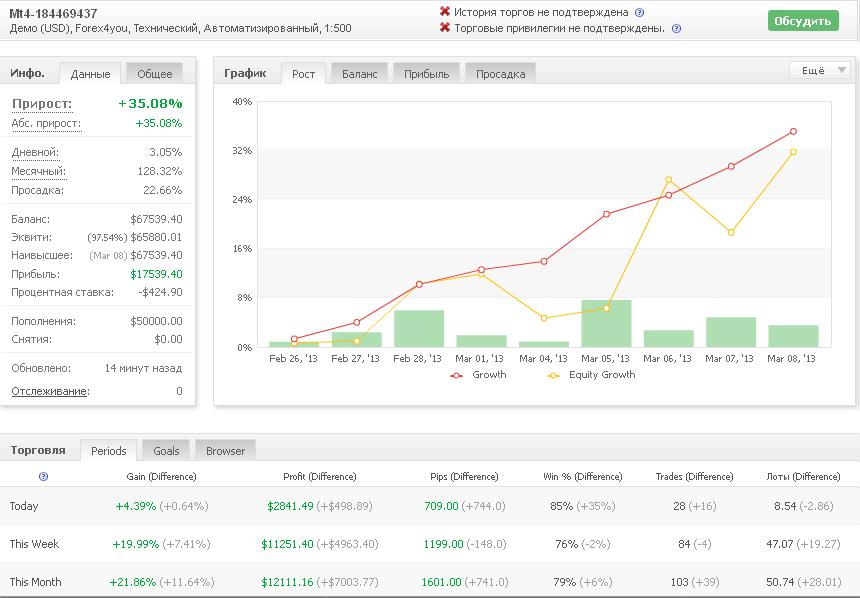Click help icon beside 'История торгов не подтверждена'
The image size is (860, 598).
639,12
